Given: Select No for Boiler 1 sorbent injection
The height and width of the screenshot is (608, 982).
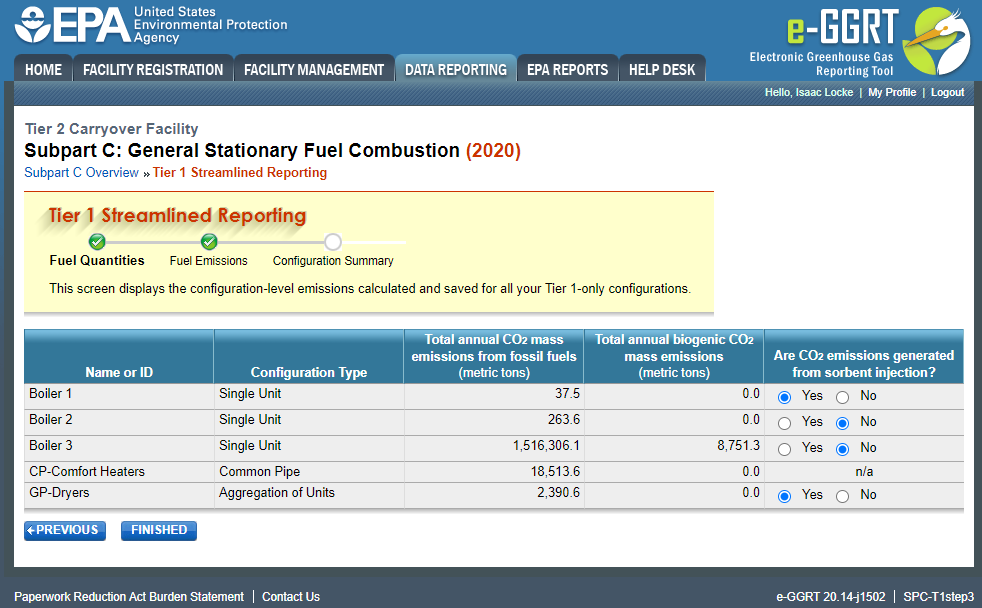Looking at the screenshot, I should pyautogui.click(x=842, y=397).
